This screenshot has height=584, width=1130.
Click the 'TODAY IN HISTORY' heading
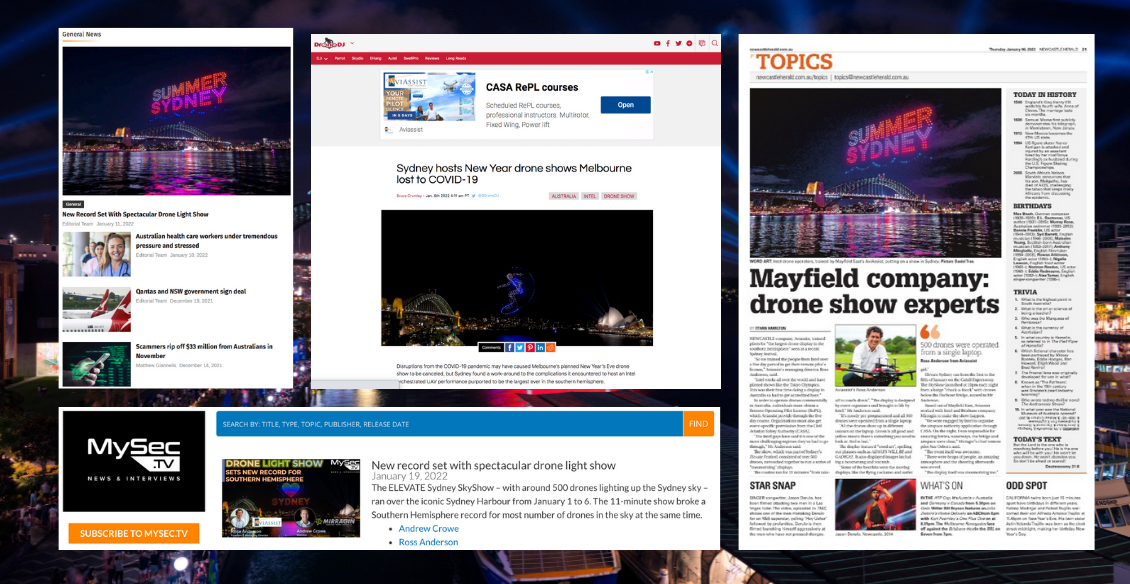point(1045,94)
